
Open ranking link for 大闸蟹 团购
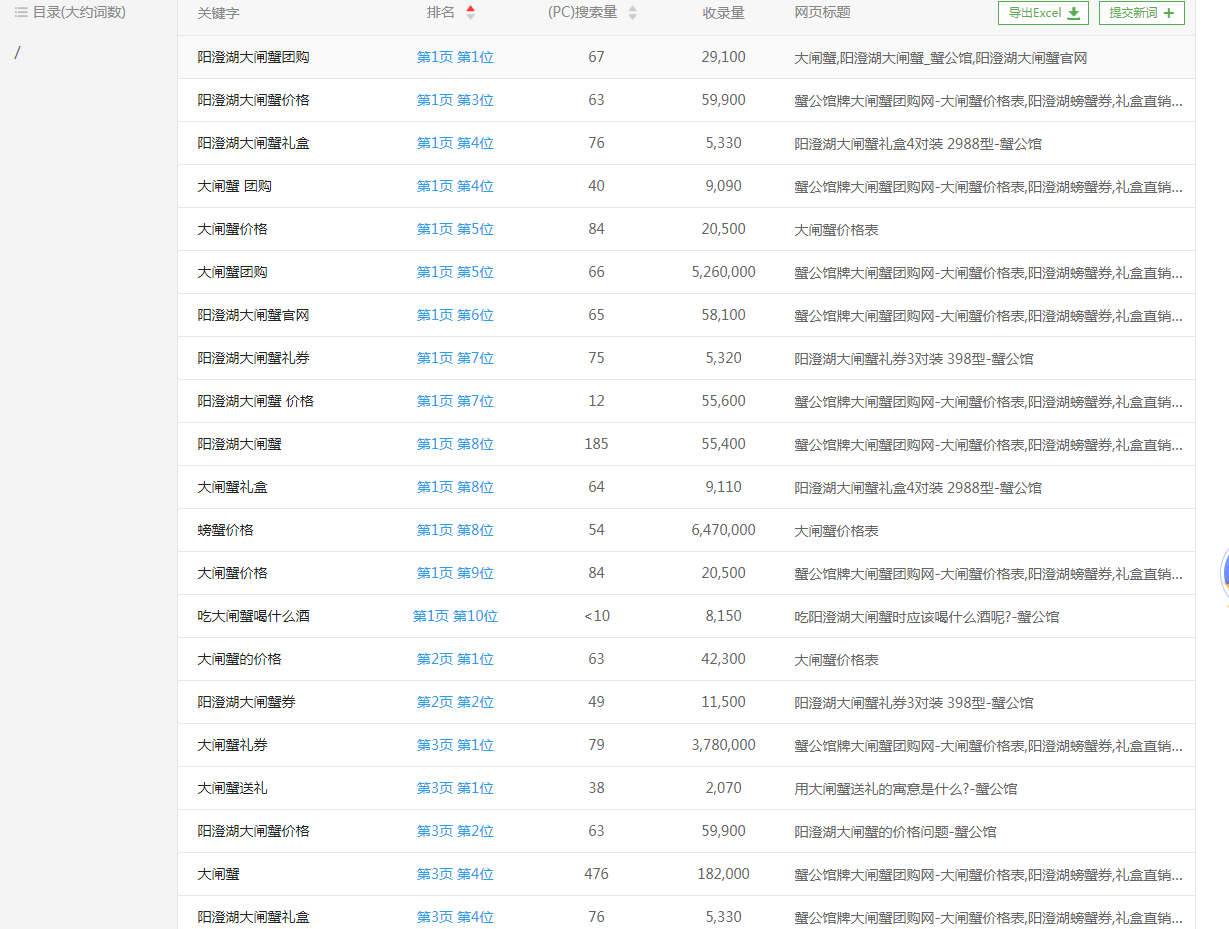pos(455,186)
